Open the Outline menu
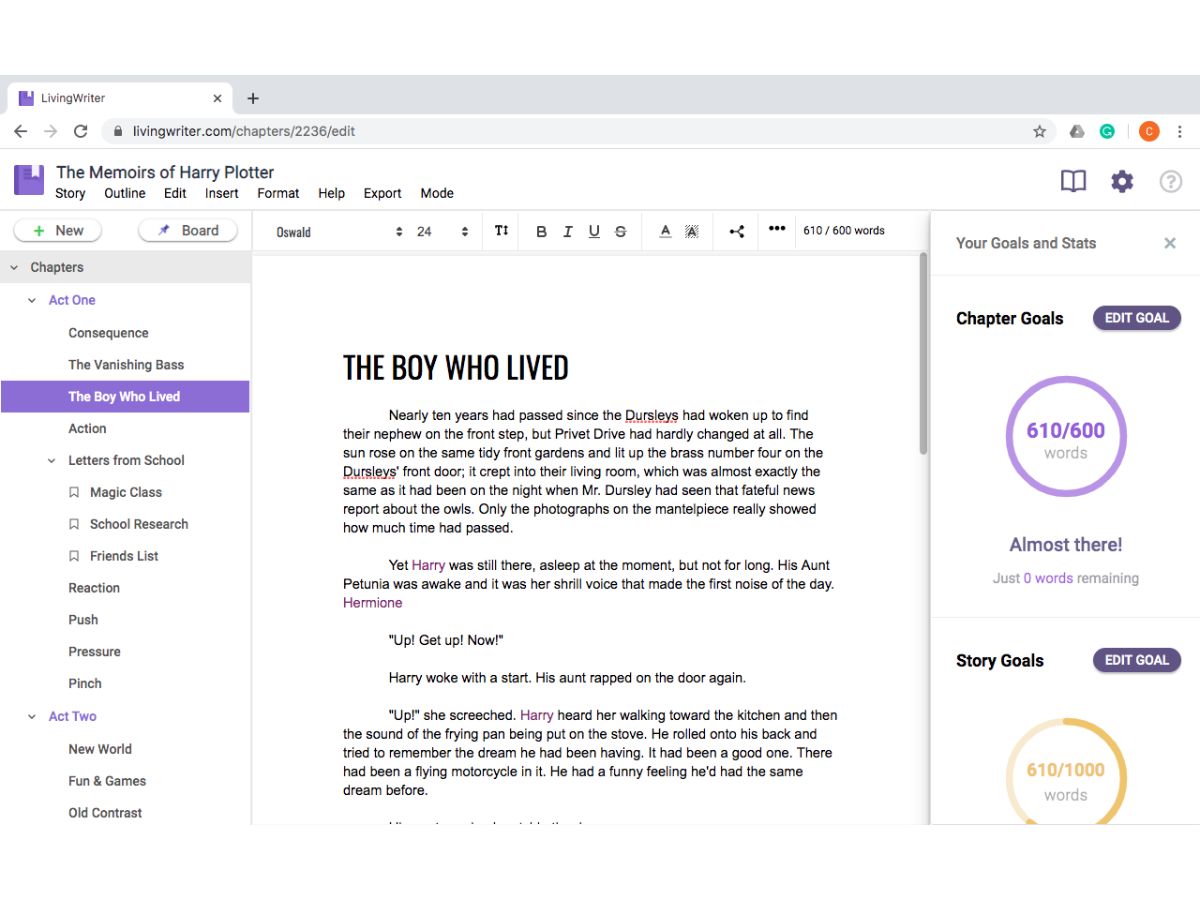1200x900 pixels. (125, 193)
